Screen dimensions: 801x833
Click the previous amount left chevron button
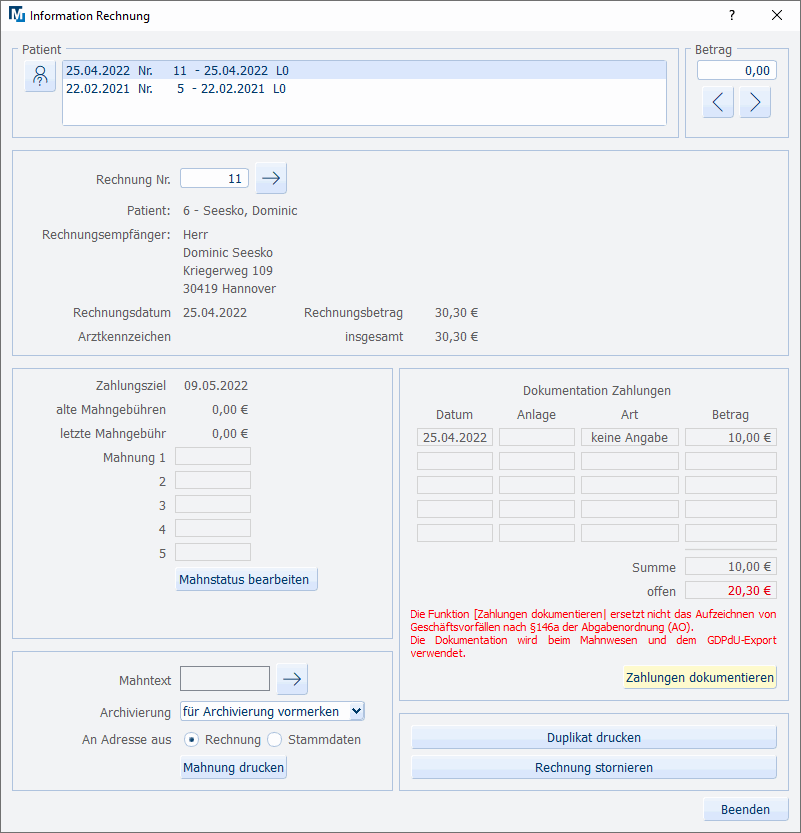718,102
